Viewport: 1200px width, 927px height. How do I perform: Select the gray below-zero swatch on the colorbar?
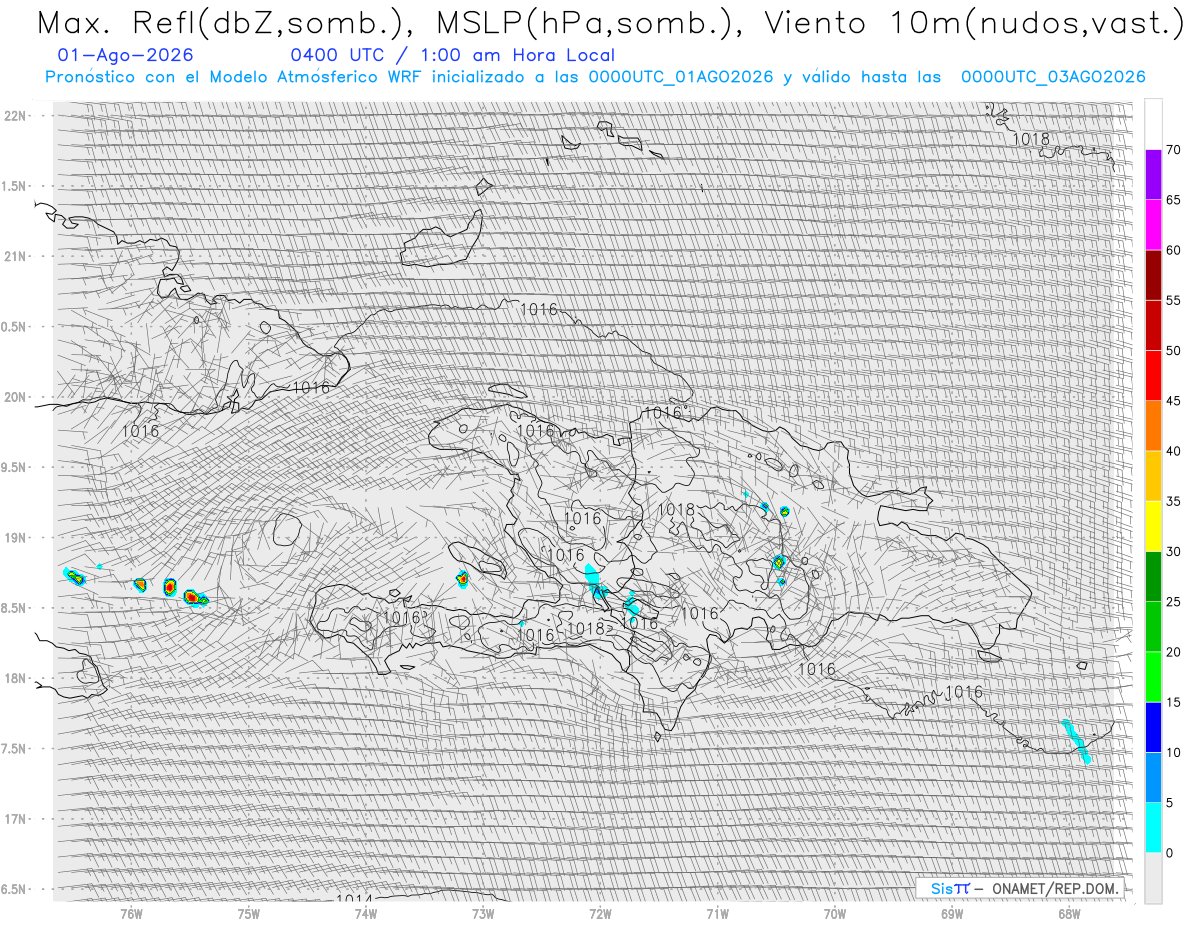click(x=1153, y=877)
